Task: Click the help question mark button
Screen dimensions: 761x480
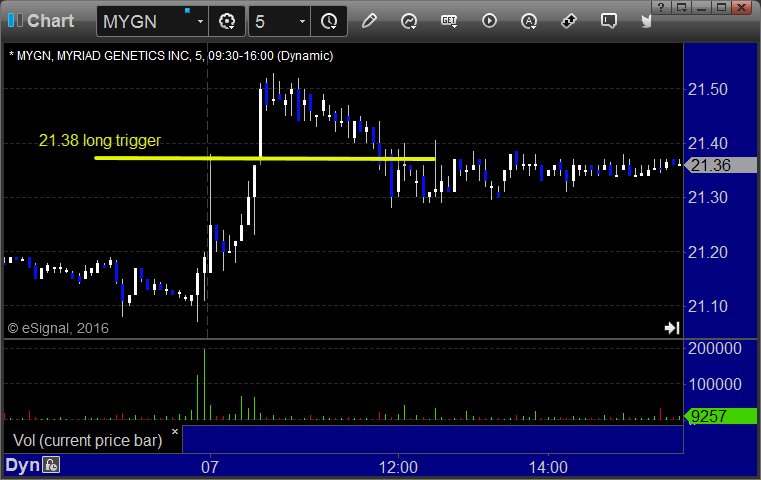Action: click(661, 7)
